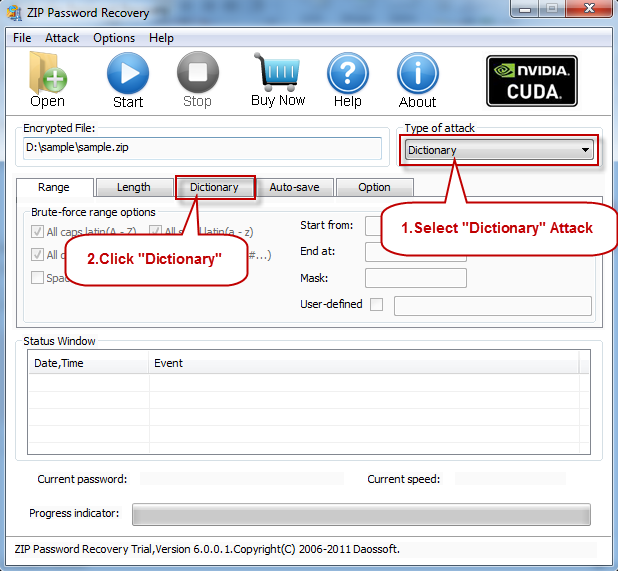Switch to the Length tab
The height and width of the screenshot is (571, 618).
point(134,187)
